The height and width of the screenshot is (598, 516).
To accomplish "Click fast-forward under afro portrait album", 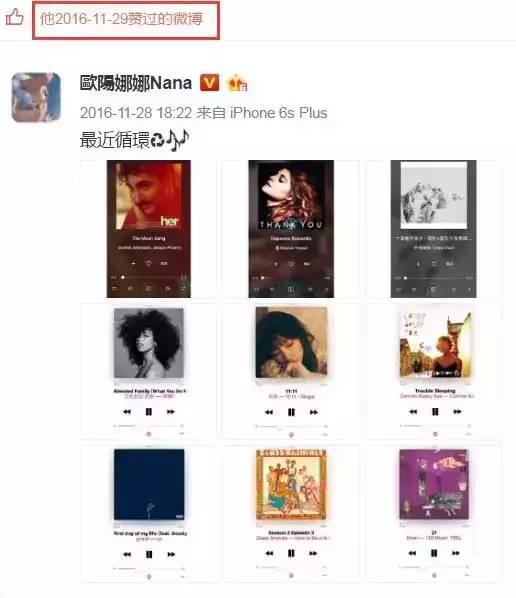I will click(x=170, y=412).
